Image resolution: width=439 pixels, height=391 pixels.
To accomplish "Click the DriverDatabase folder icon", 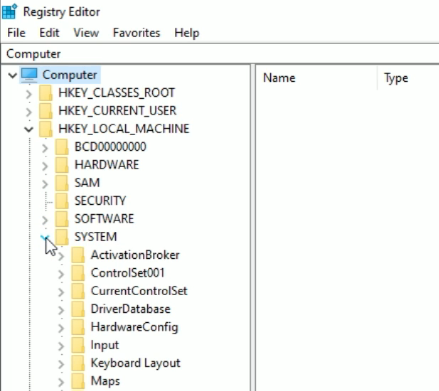I will 78,309.
